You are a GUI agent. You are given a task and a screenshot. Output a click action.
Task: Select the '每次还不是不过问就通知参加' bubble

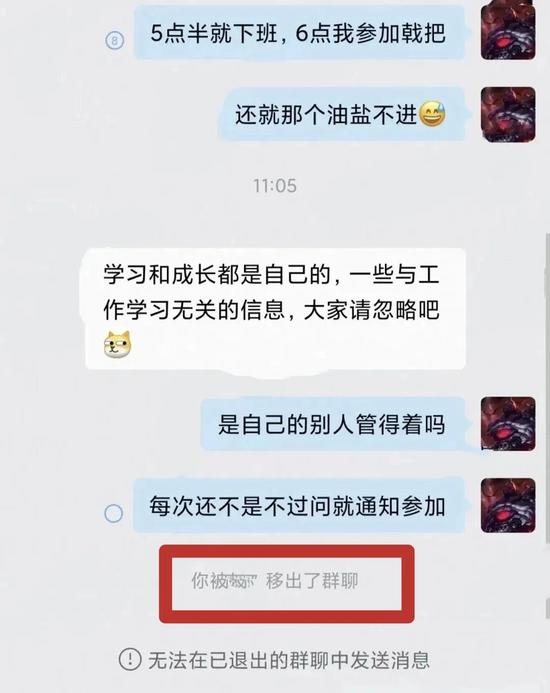point(299,506)
